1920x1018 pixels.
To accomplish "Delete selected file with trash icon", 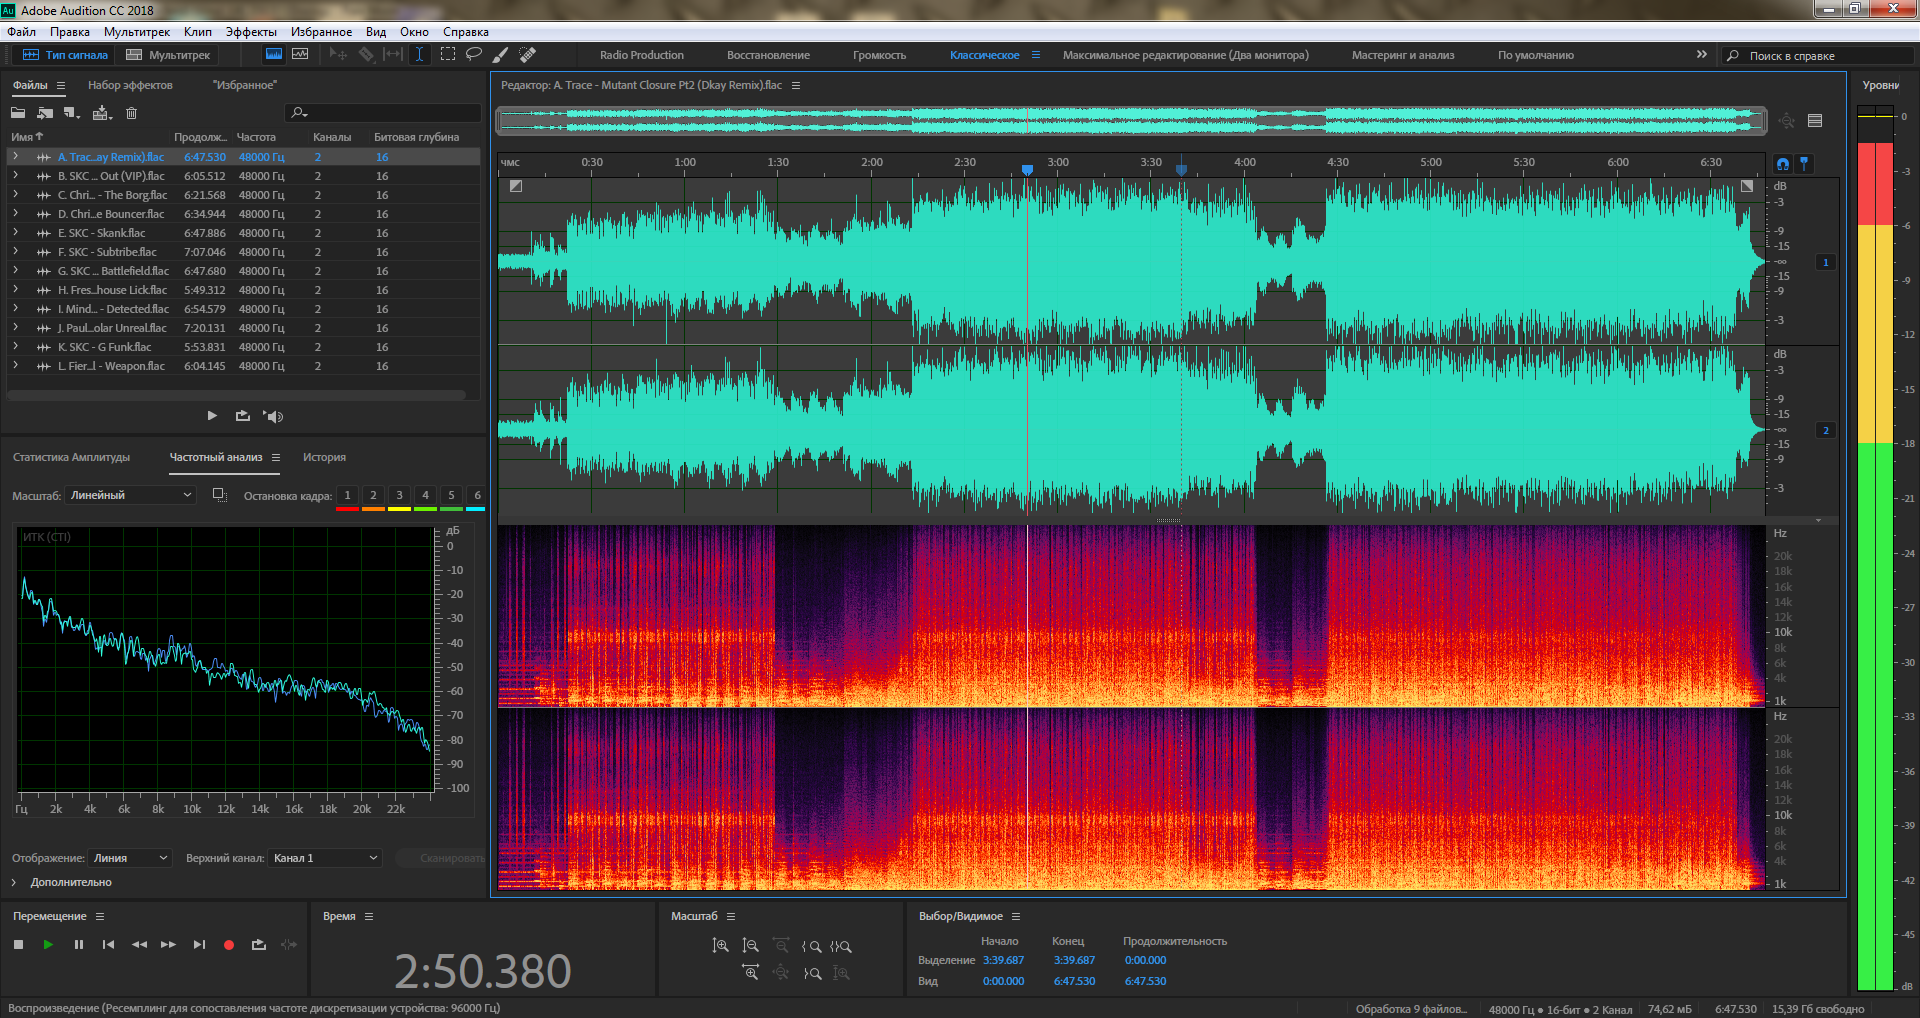I will point(131,113).
